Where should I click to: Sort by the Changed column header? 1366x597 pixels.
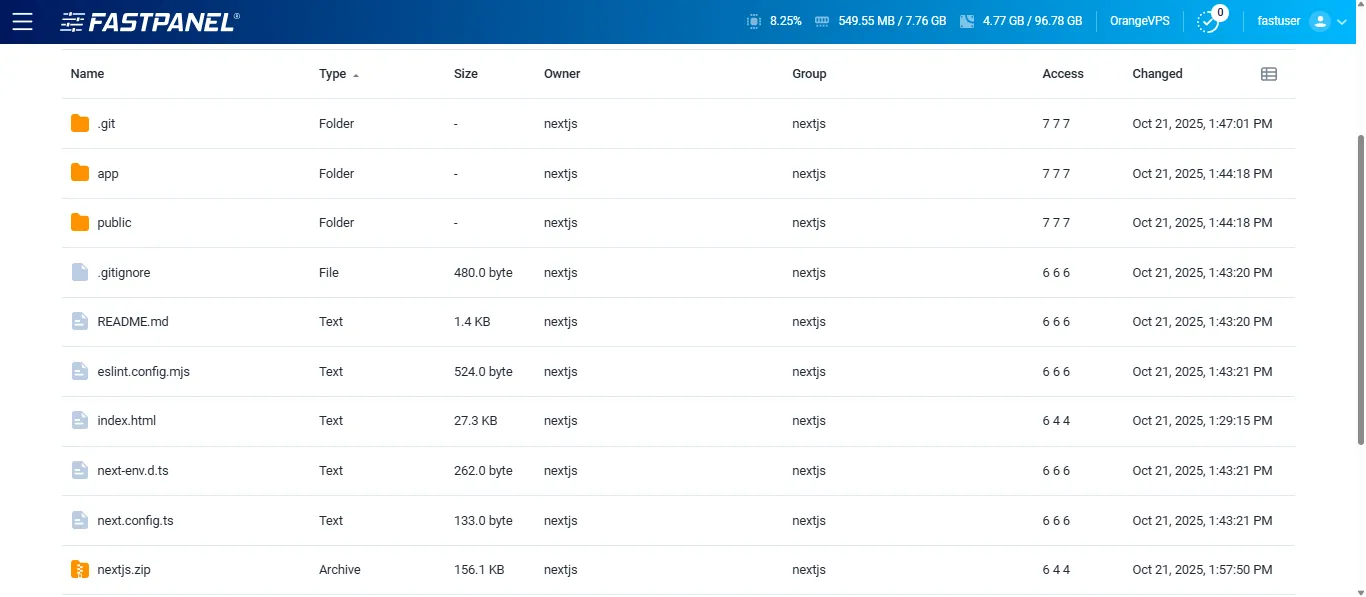(1157, 74)
